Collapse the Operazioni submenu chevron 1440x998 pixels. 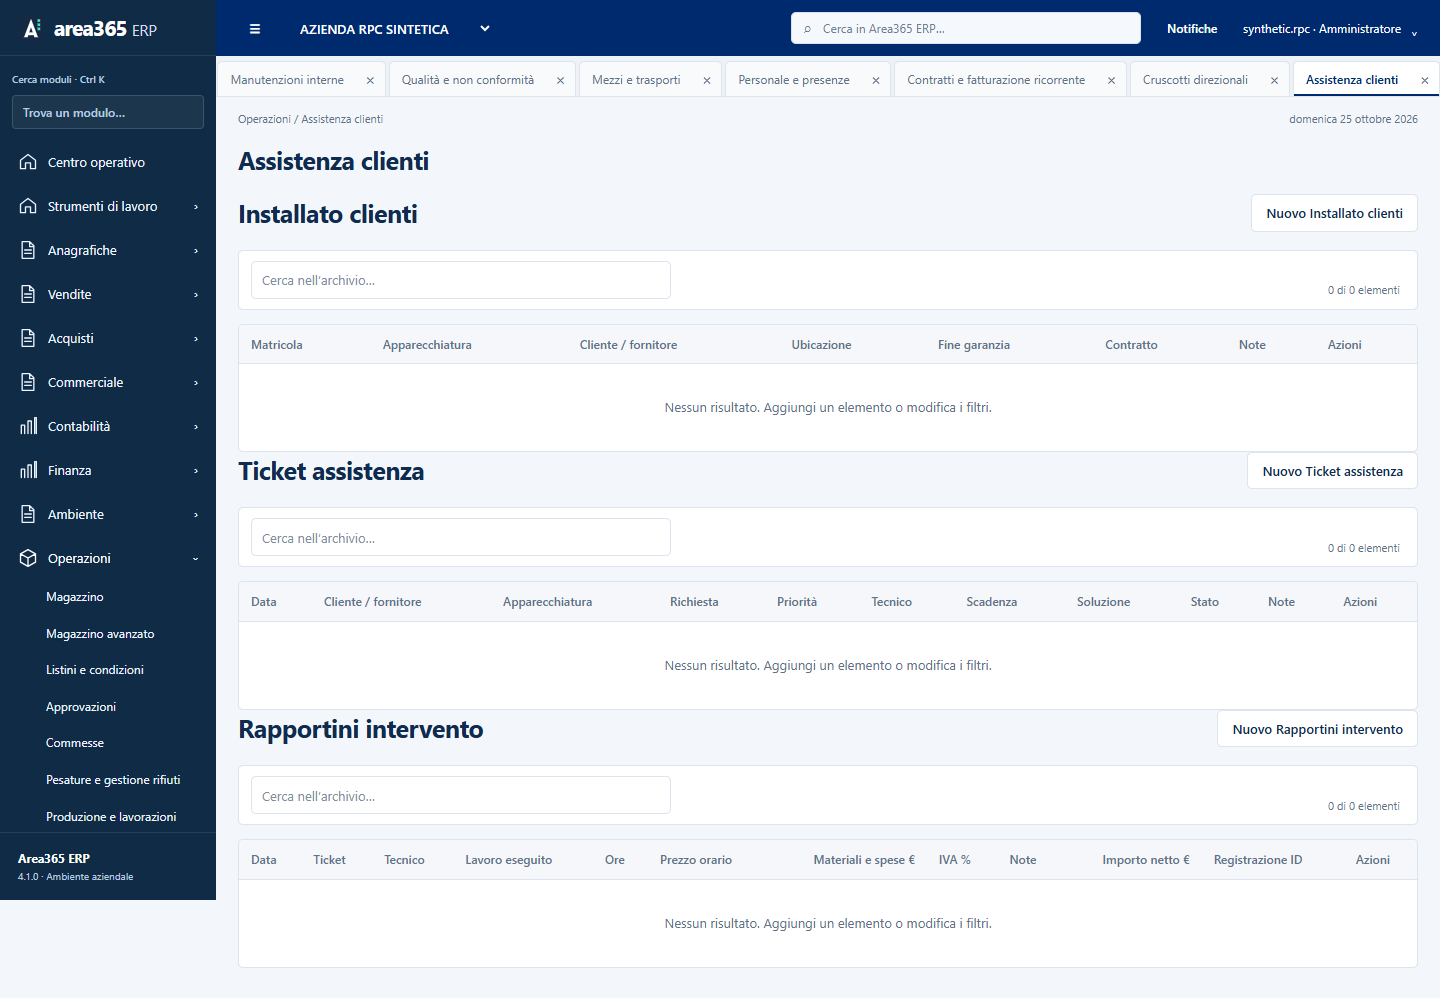[x=196, y=559]
